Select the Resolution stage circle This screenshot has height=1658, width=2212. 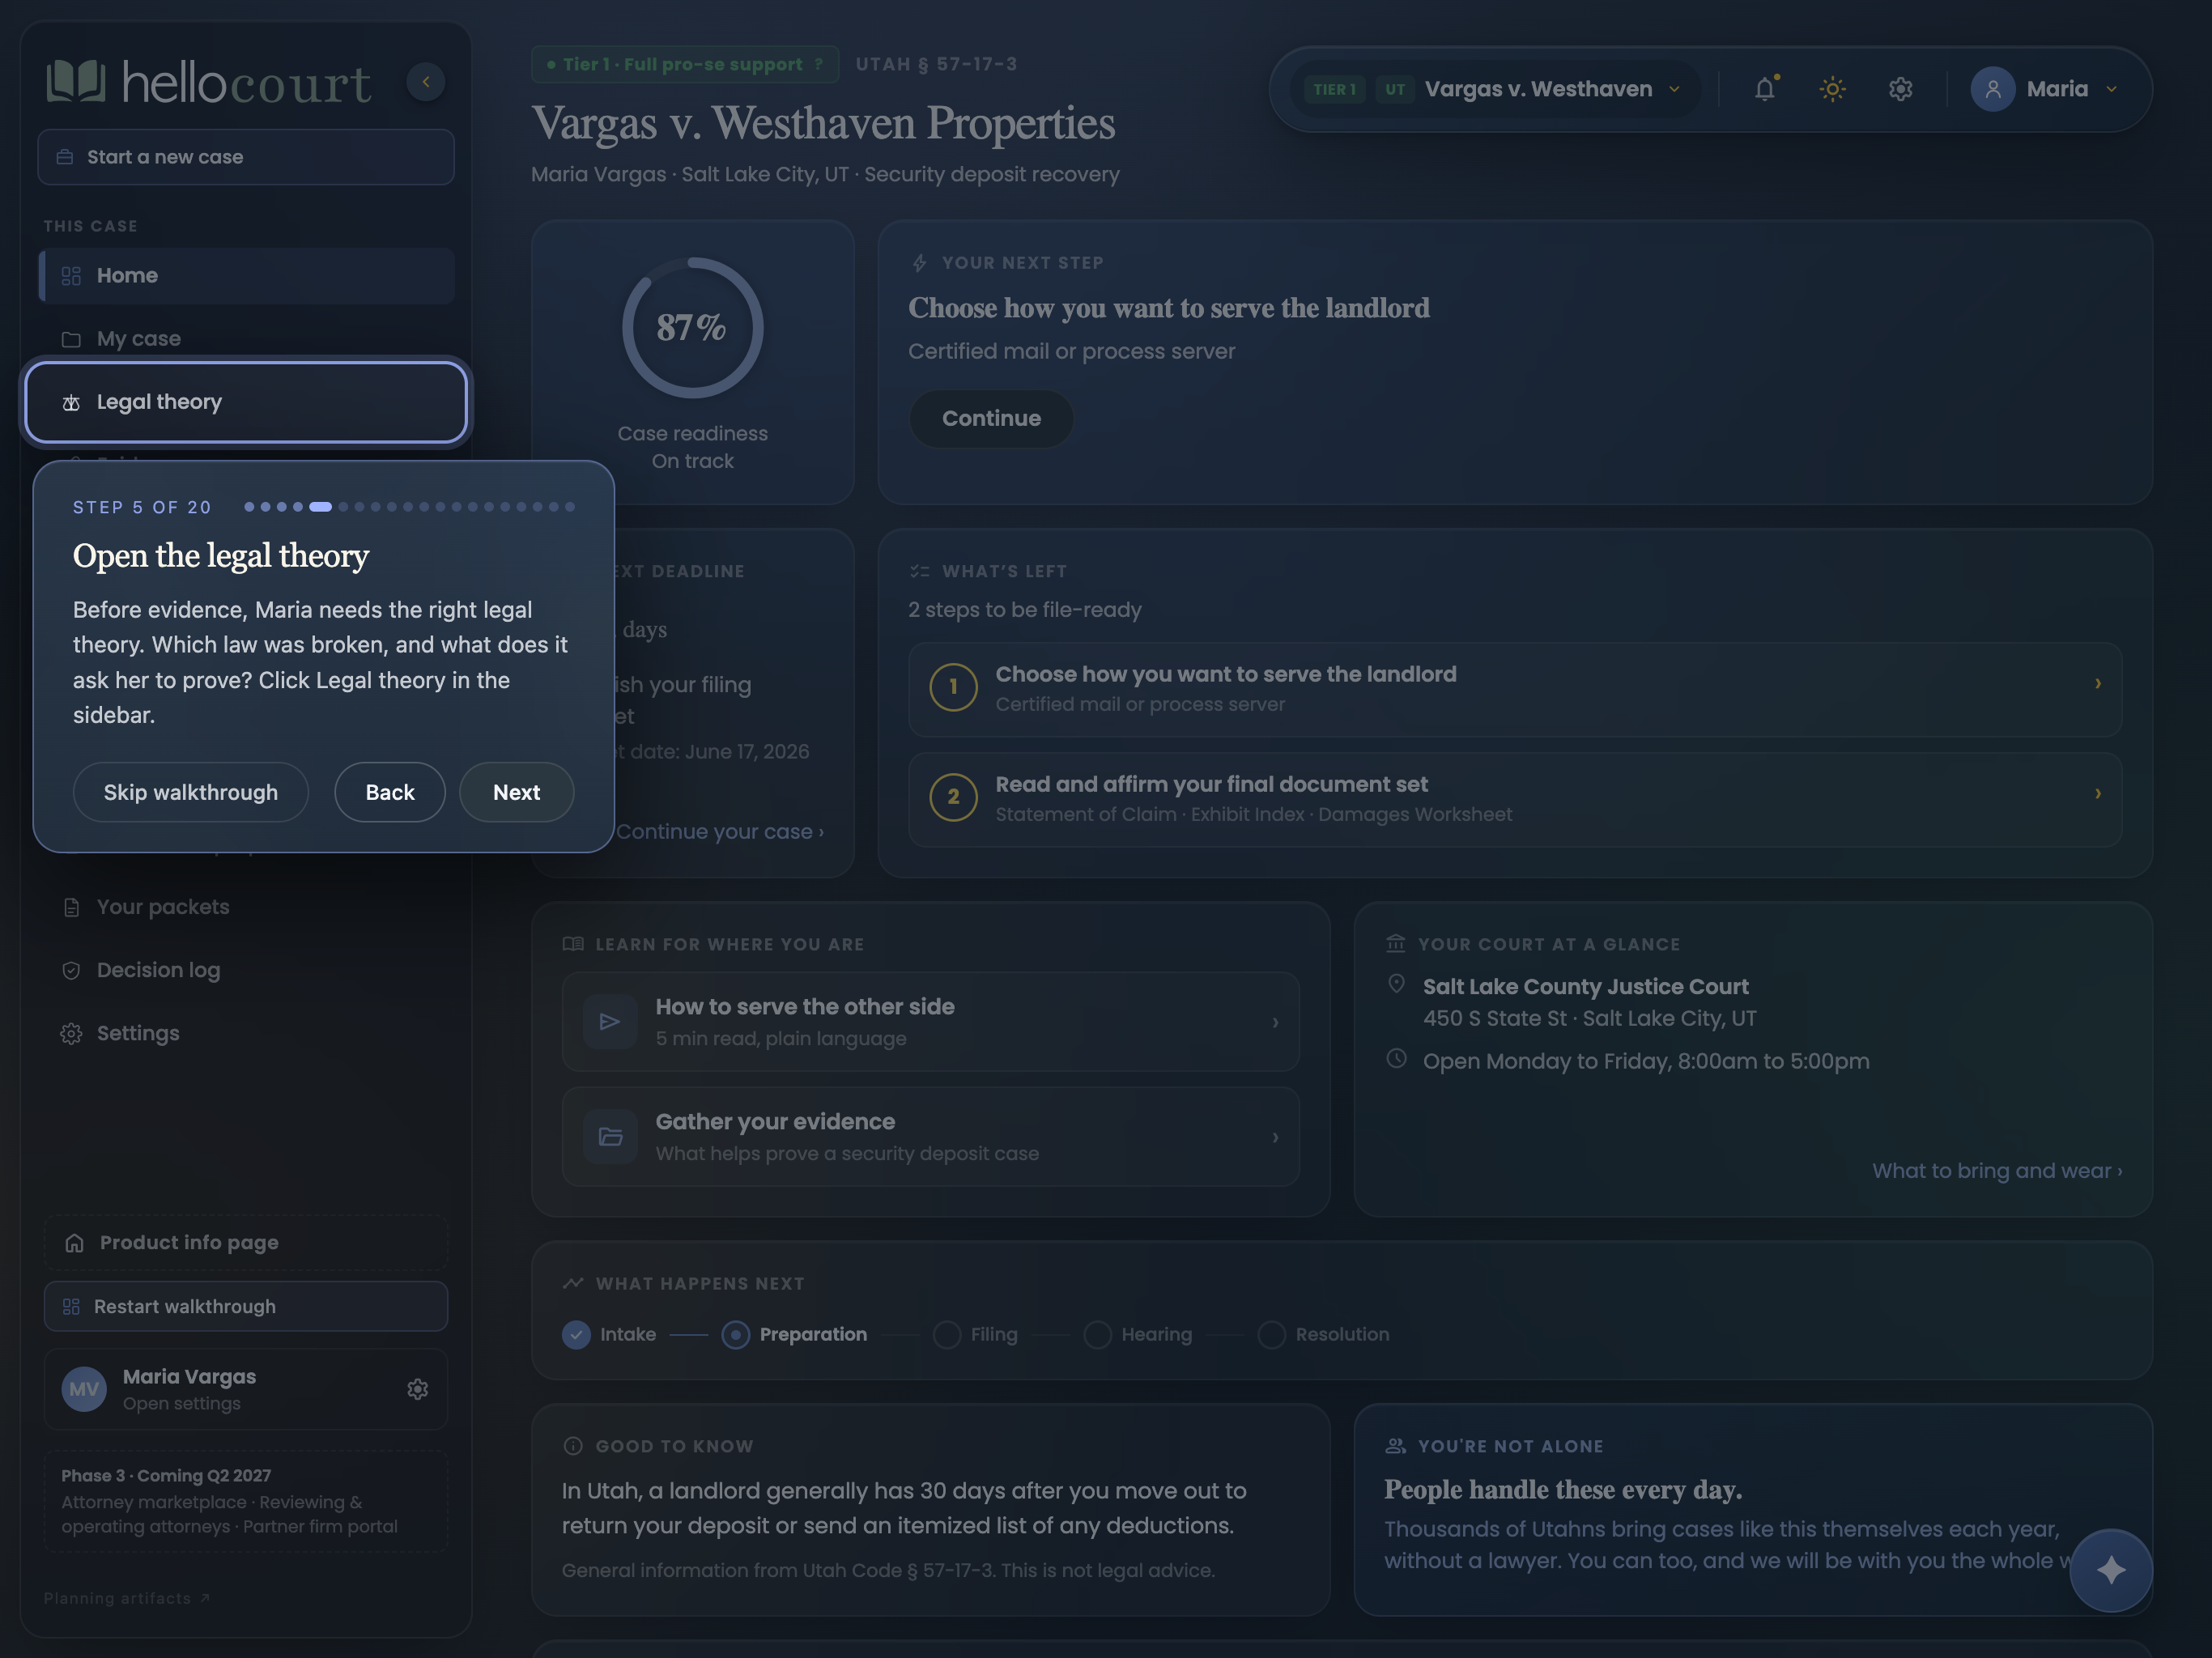(1271, 1335)
